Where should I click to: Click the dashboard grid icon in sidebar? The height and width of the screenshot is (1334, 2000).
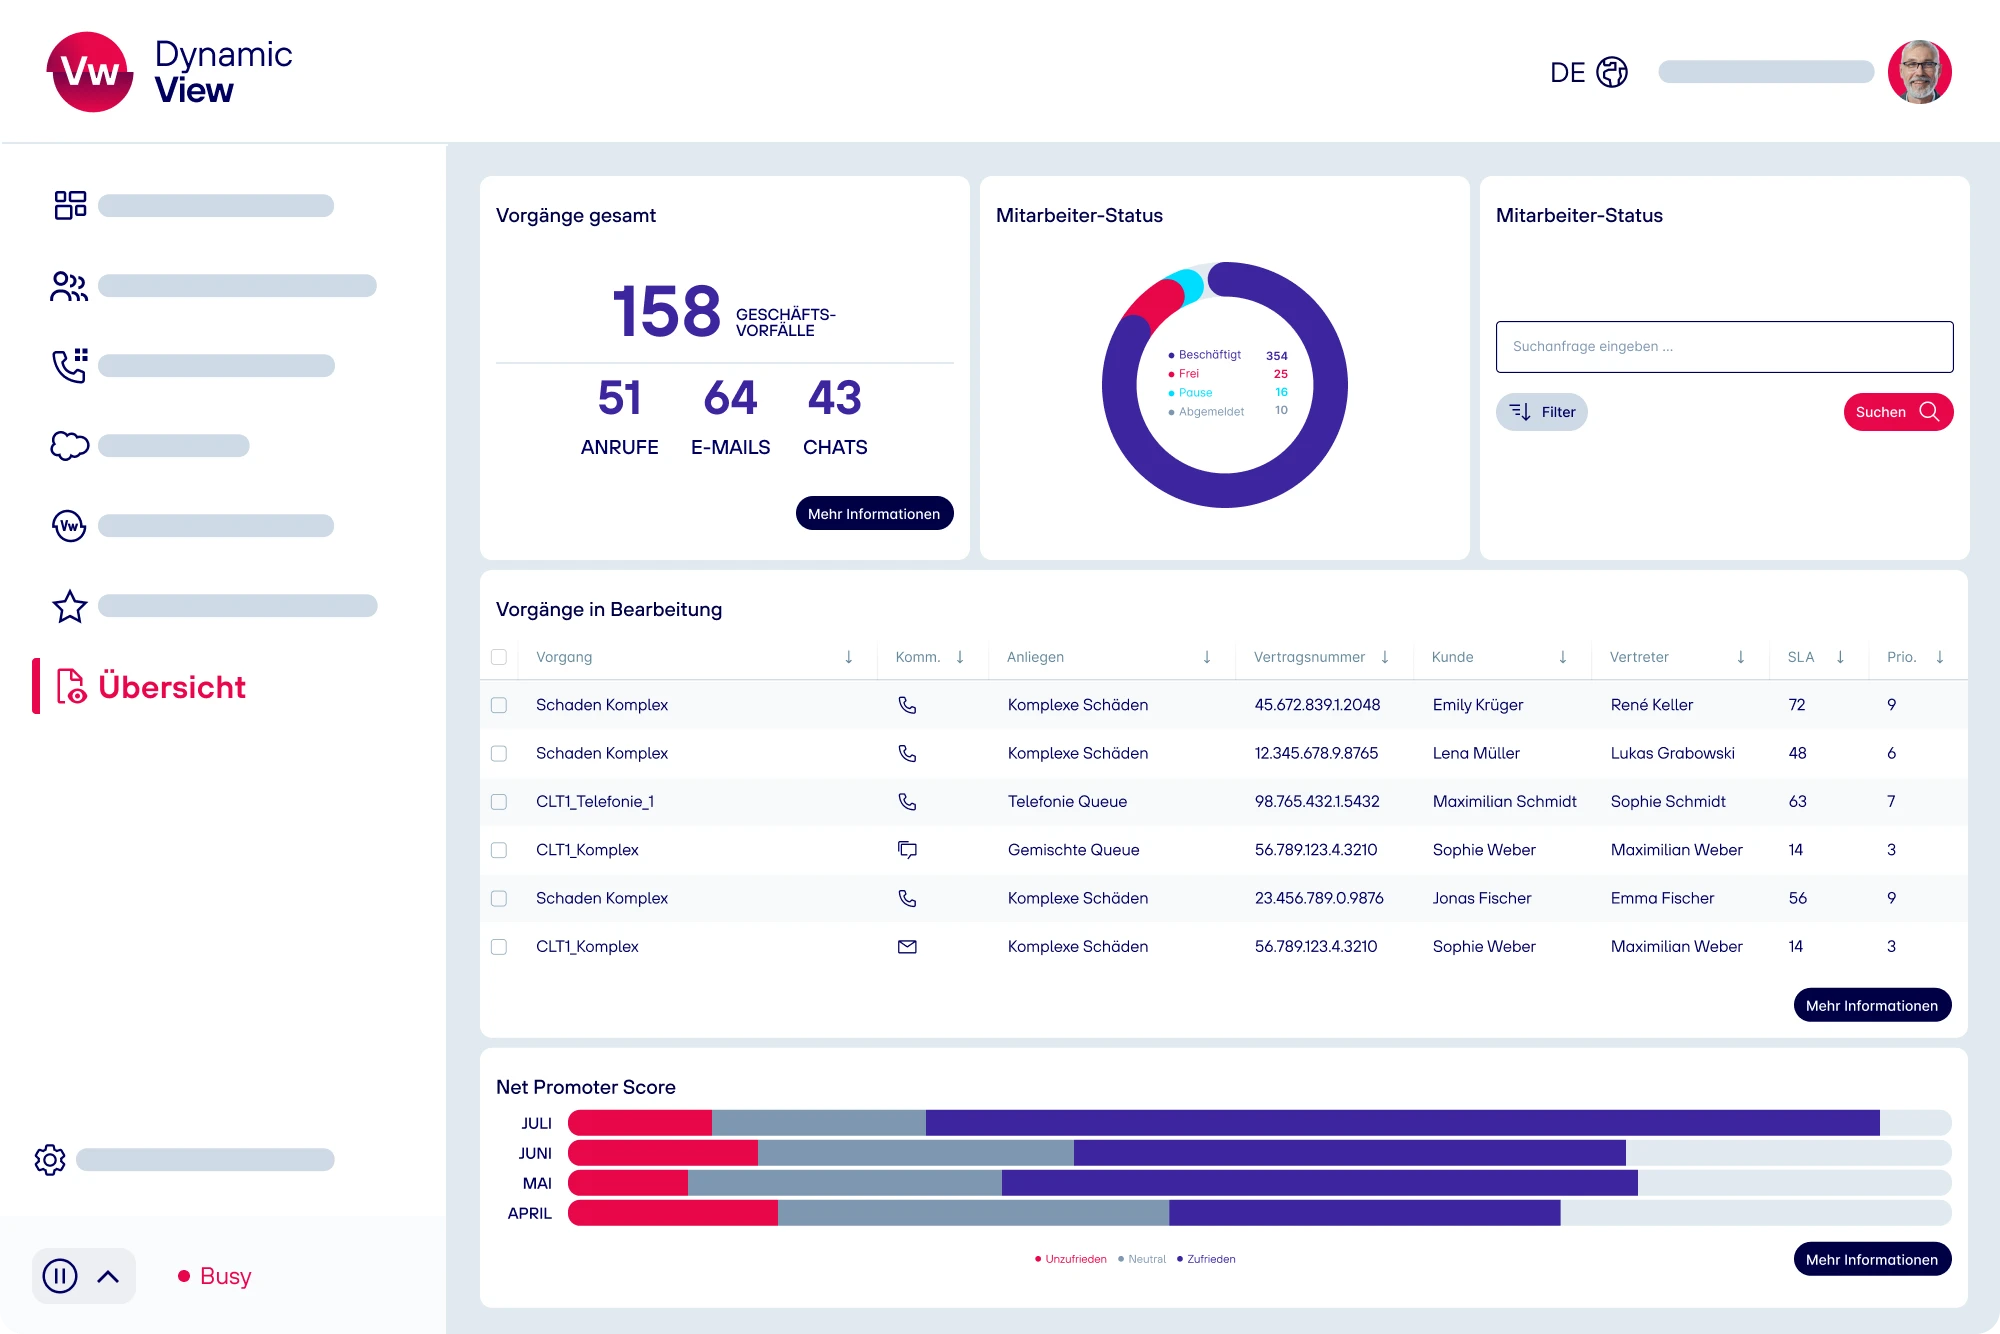click(x=70, y=205)
